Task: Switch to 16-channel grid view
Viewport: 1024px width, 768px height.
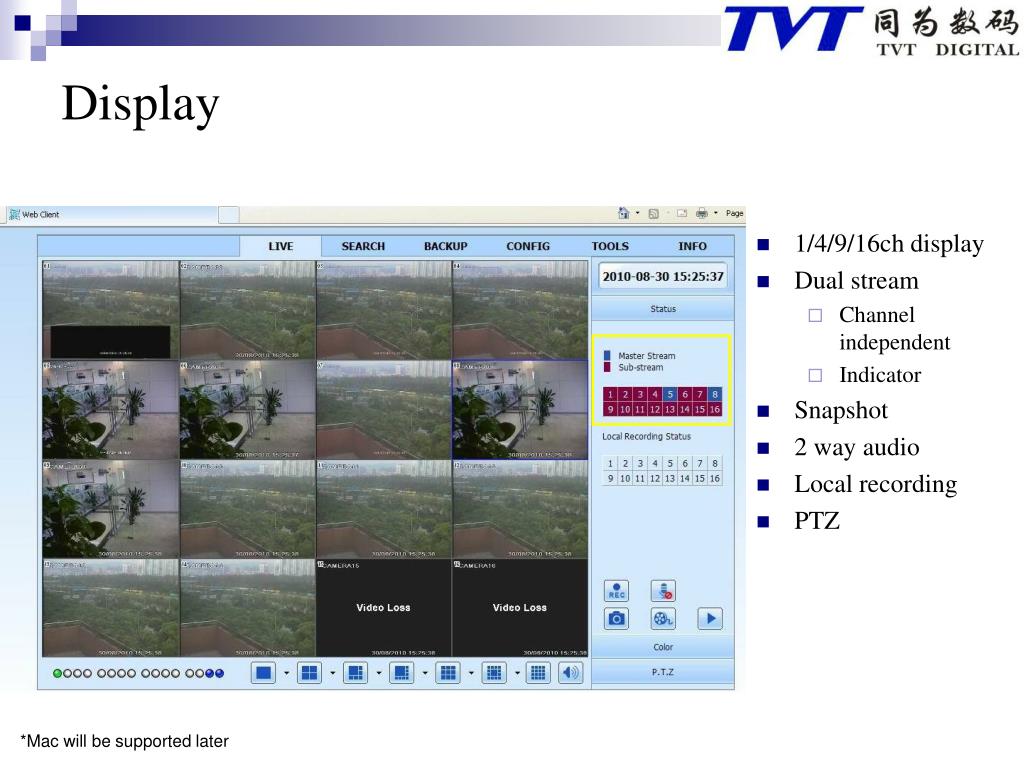Action: click(x=538, y=673)
